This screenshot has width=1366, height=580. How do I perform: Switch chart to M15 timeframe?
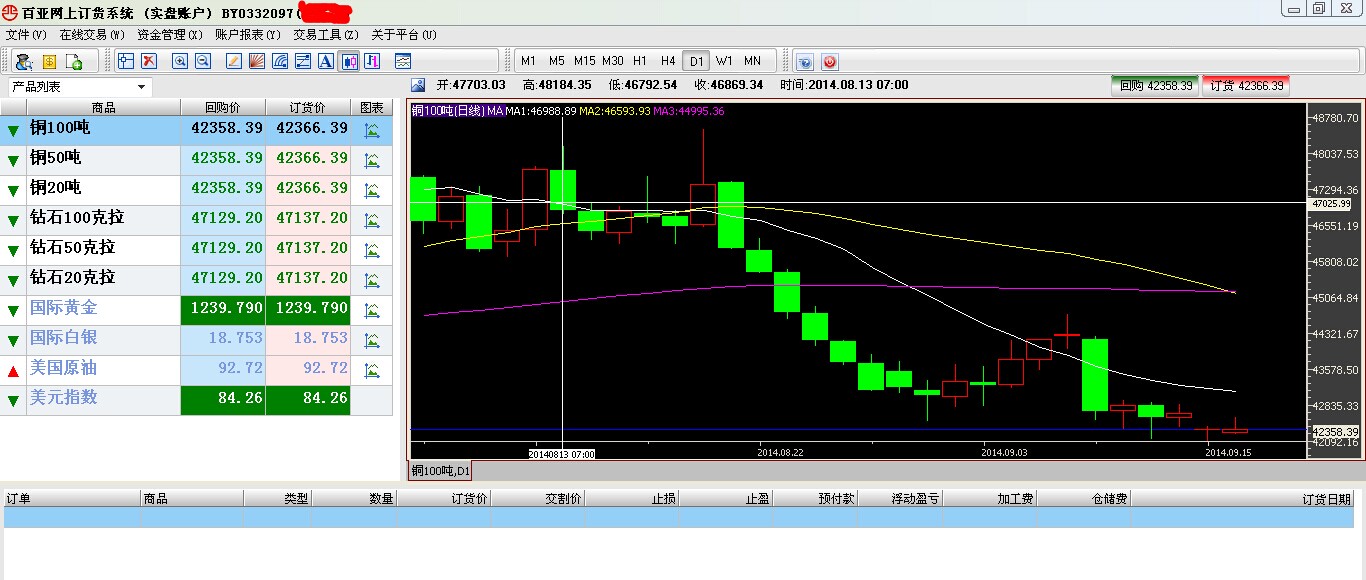(x=585, y=61)
